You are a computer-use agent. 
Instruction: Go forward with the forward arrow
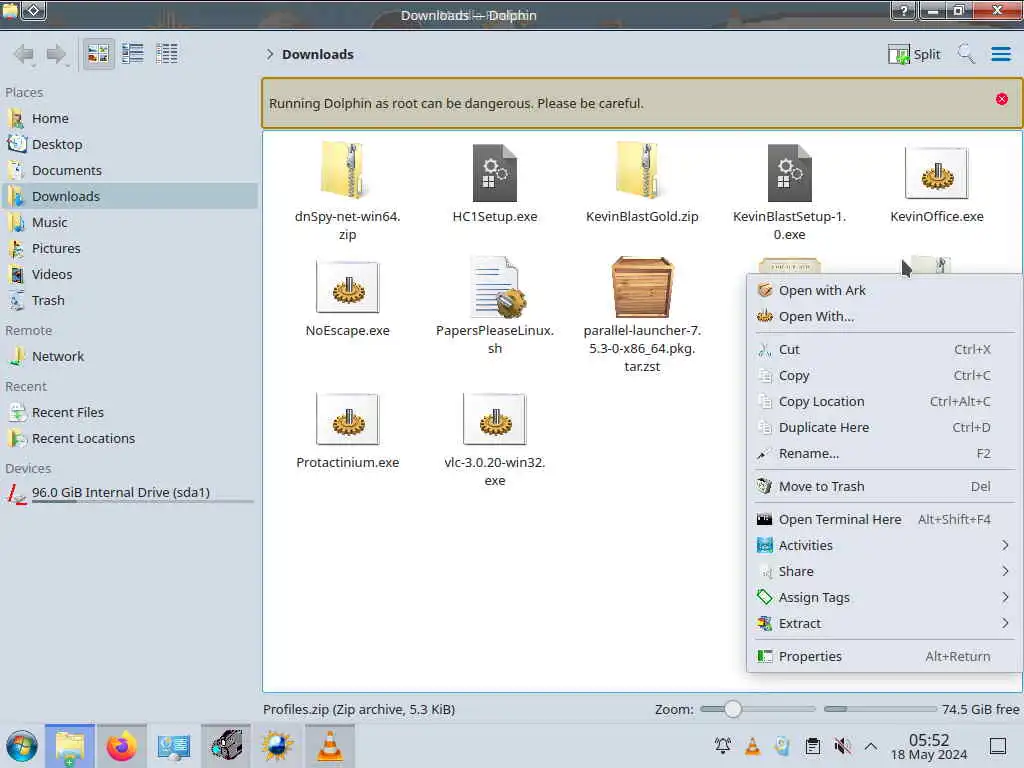click(57, 54)
